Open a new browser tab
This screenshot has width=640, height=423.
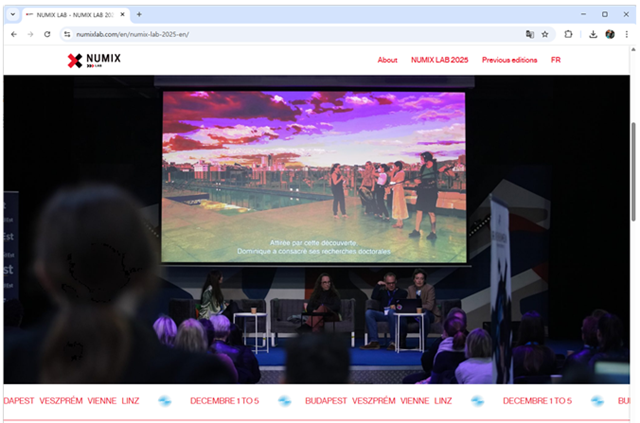[x=139, y=14]
